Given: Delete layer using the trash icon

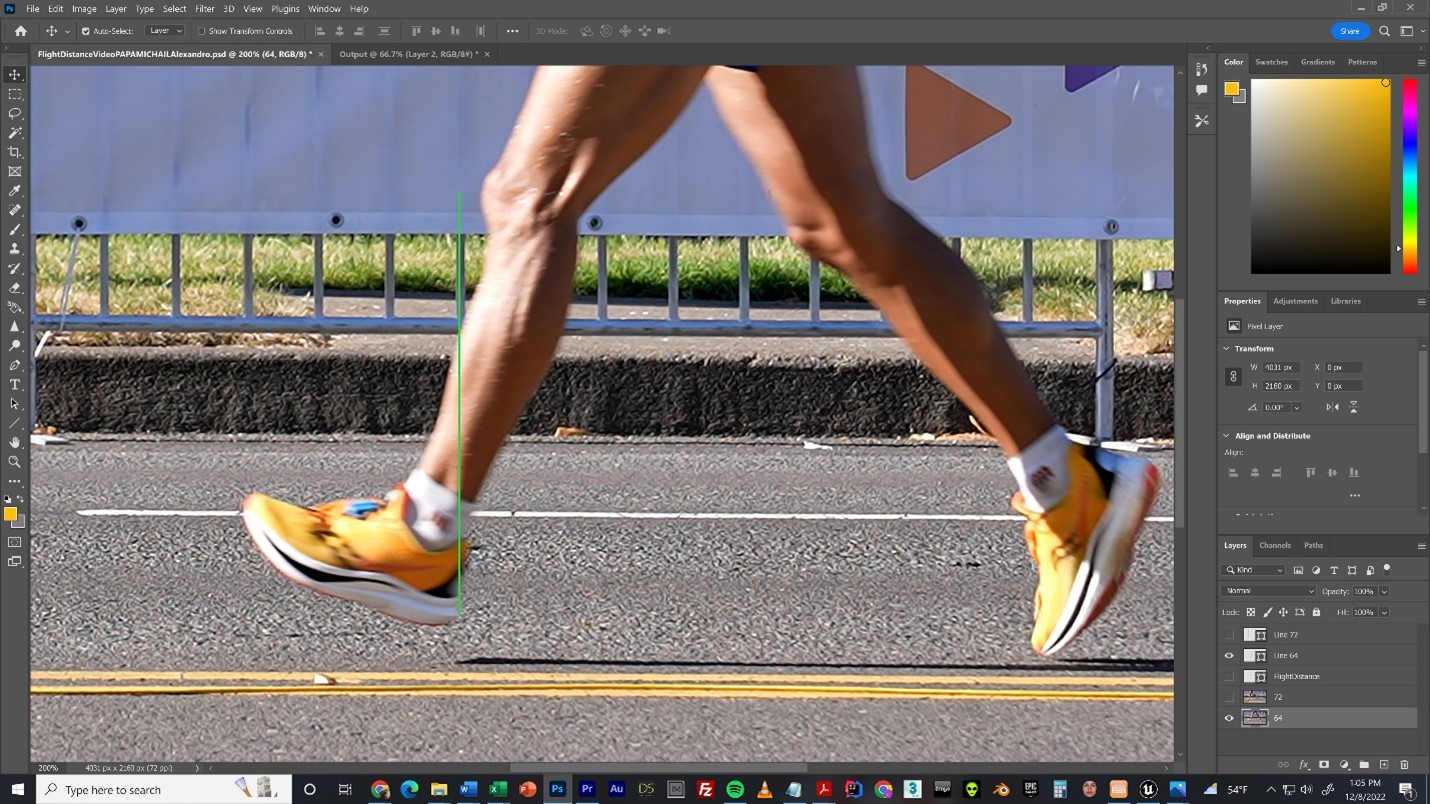Looking at the screenshot, I should pyautogui.click(x=1404, y=765).
